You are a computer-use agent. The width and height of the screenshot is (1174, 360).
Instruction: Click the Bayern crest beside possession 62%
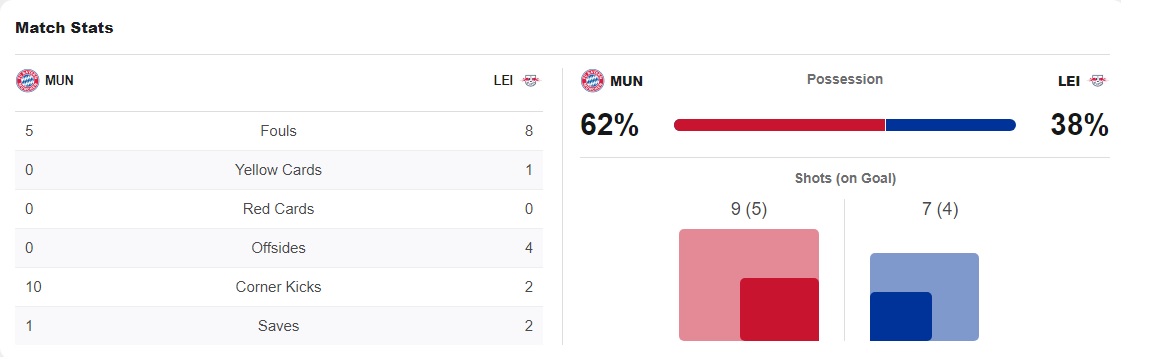pyautogui.click(x=592, y=80)
